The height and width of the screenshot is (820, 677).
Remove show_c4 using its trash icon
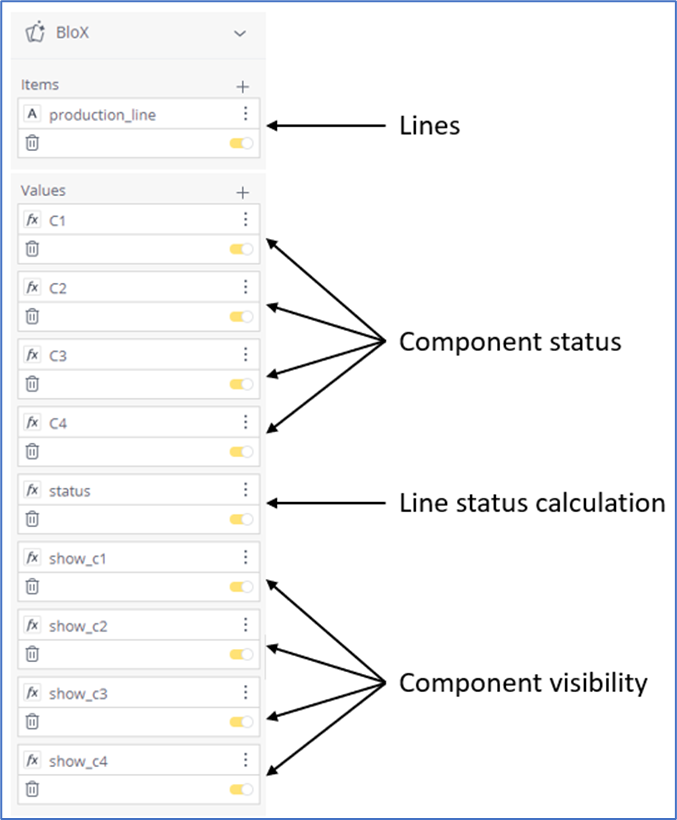click(x=32, y=789)
